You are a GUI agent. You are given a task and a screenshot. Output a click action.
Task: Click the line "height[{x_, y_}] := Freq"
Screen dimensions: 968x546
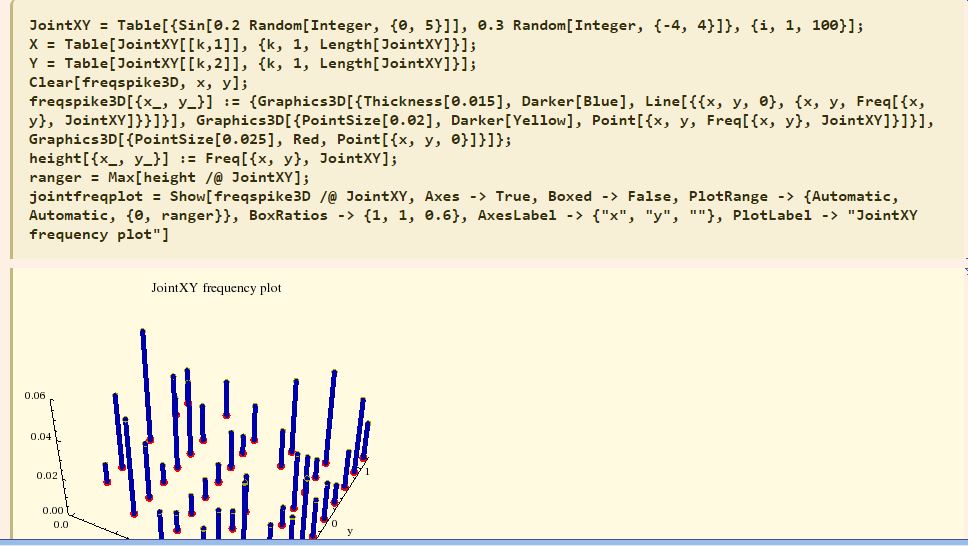213,159
